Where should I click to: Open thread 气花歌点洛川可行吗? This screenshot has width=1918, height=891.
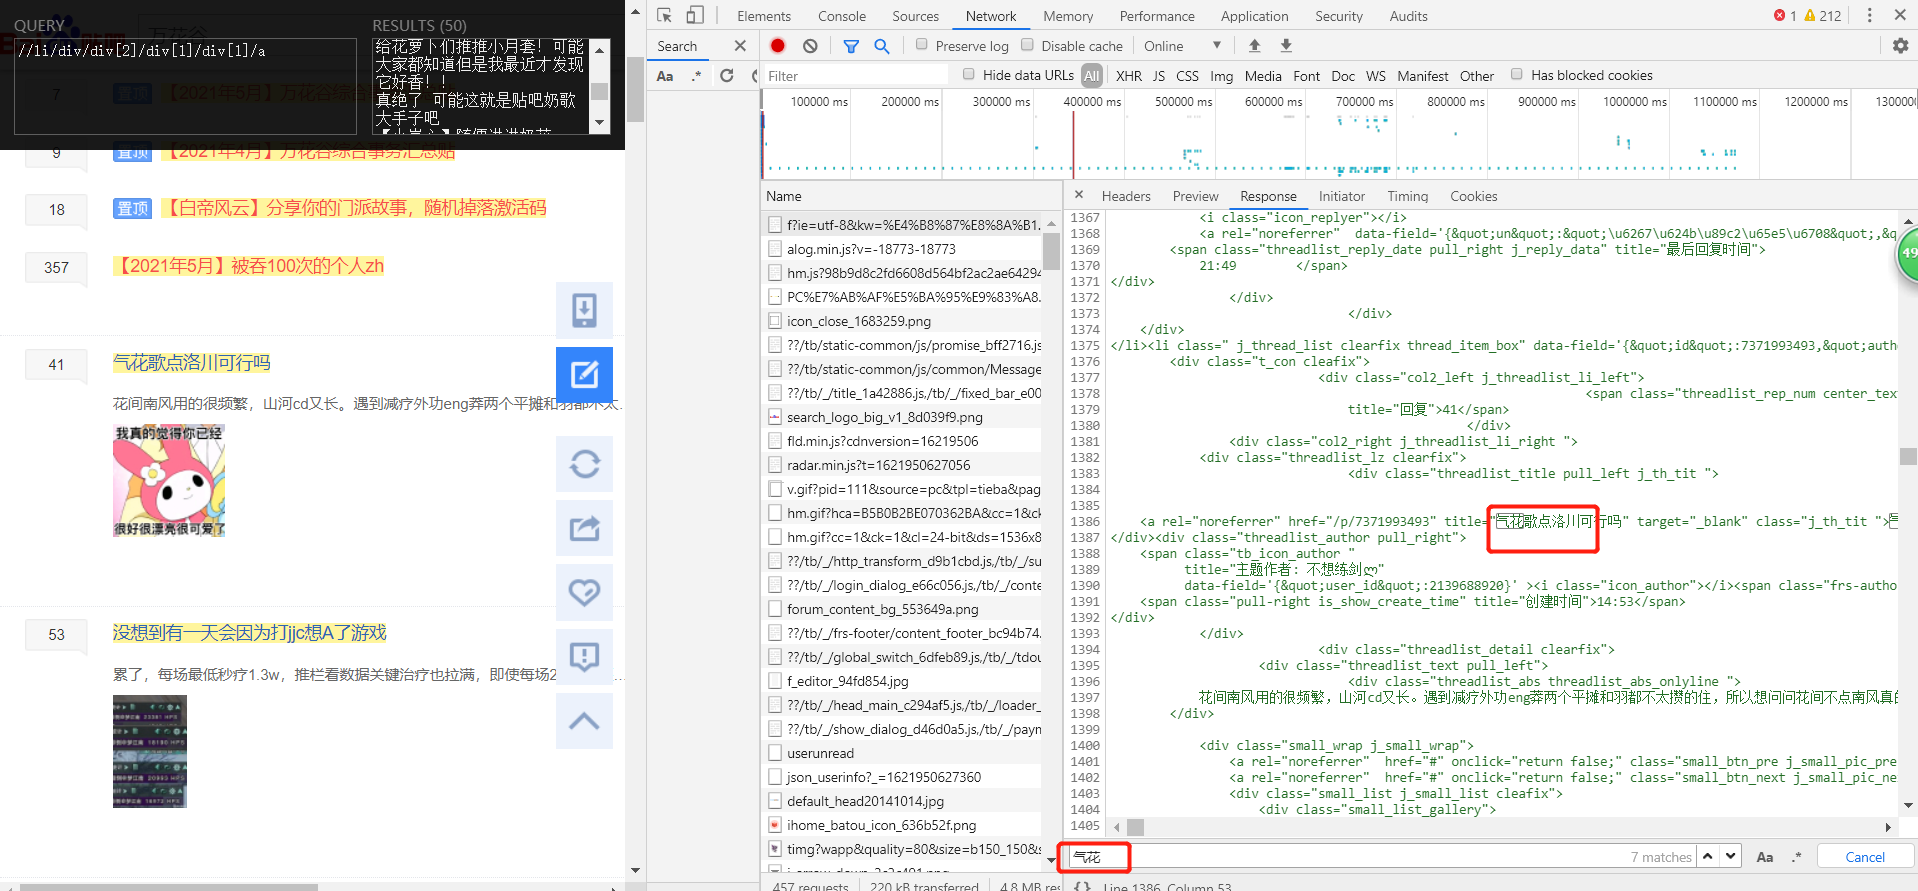pos(191,363)
